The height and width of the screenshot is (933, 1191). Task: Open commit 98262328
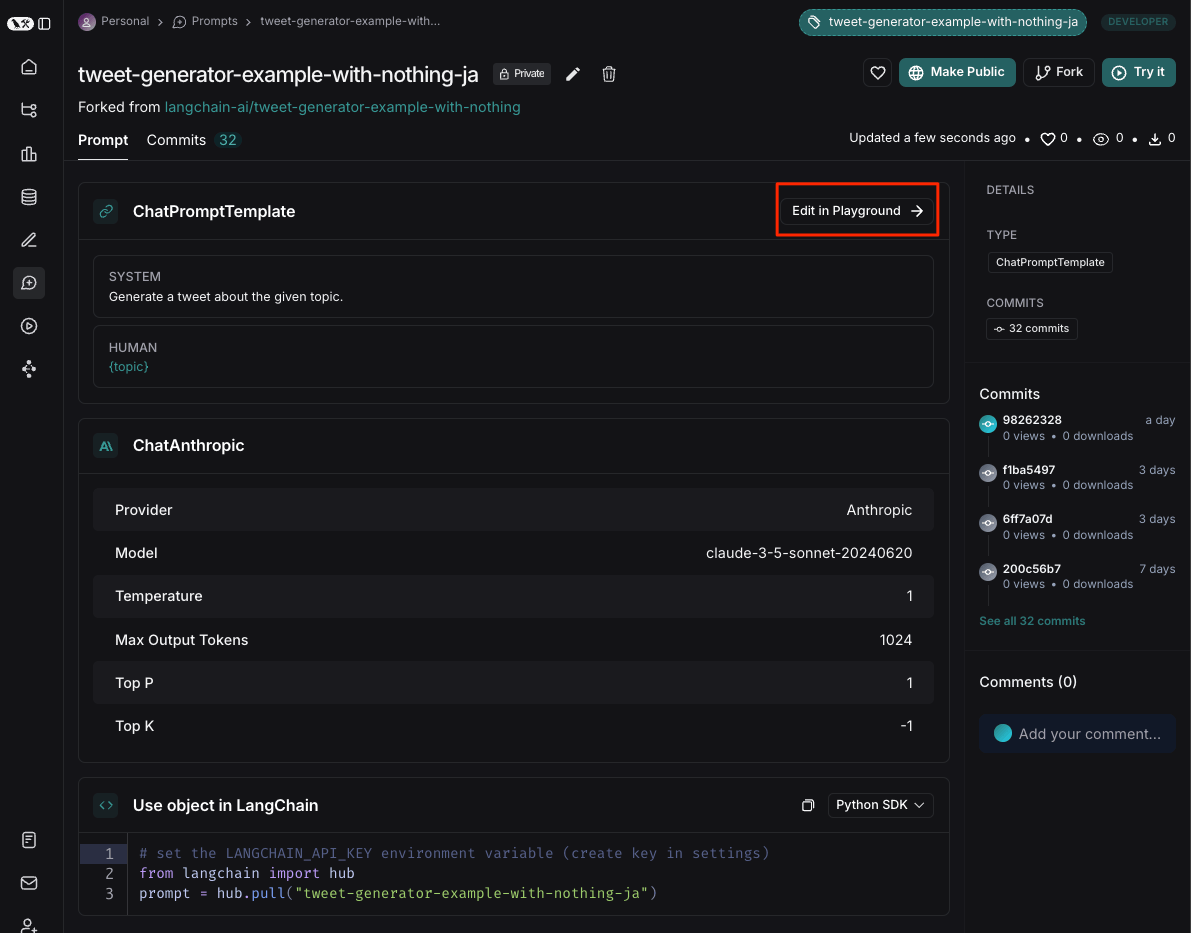[1031, 420]
